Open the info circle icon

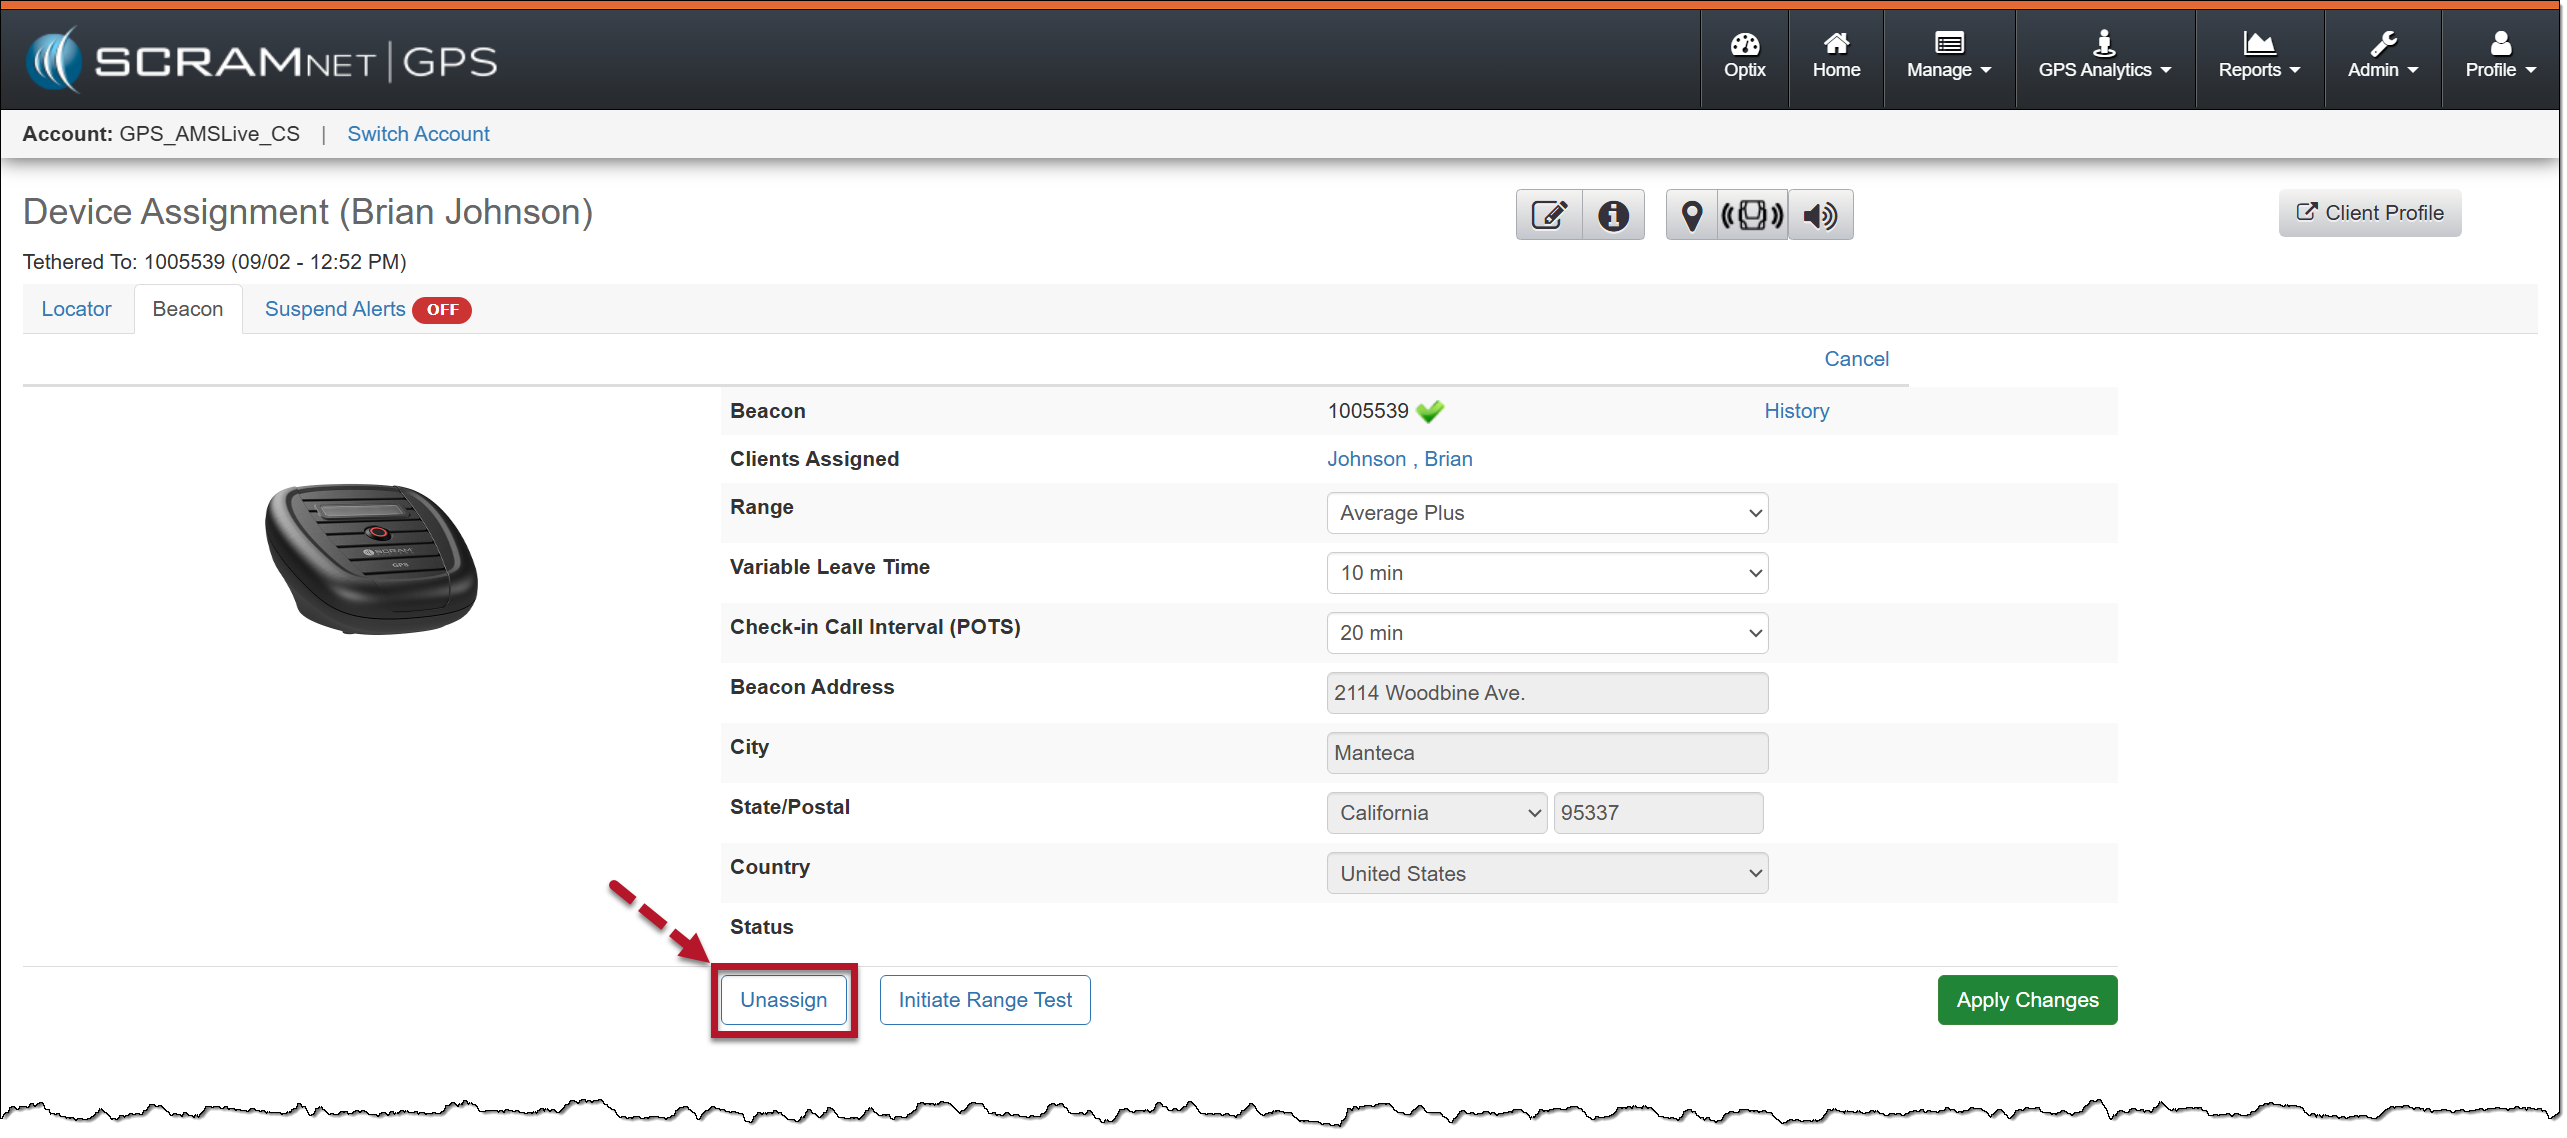coord(1612,215)
